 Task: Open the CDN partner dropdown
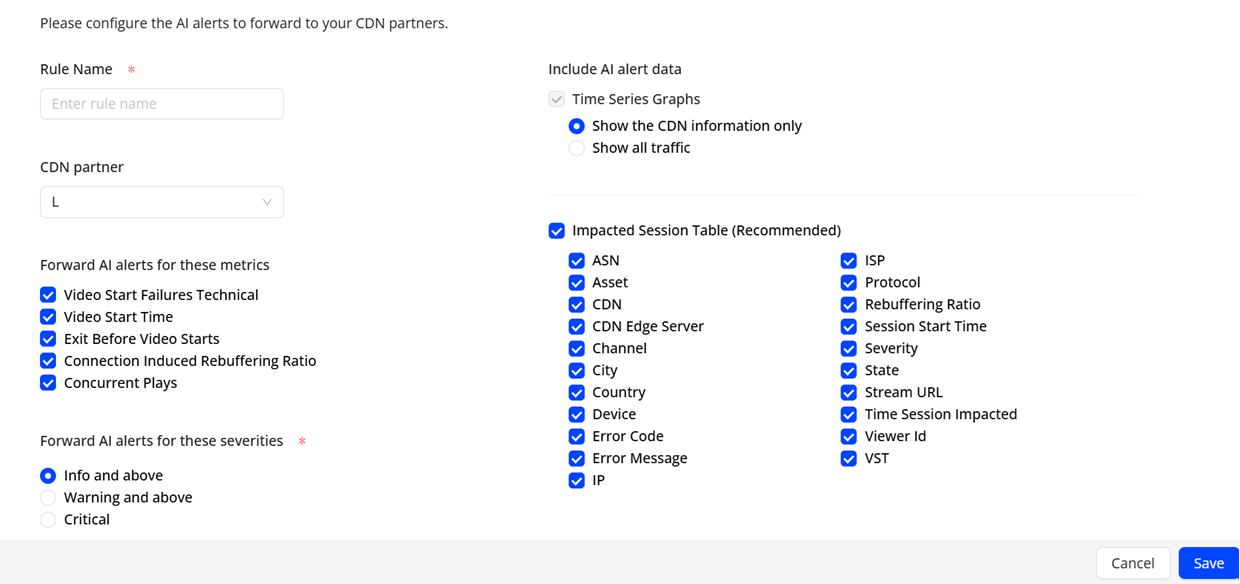[161, 202]
